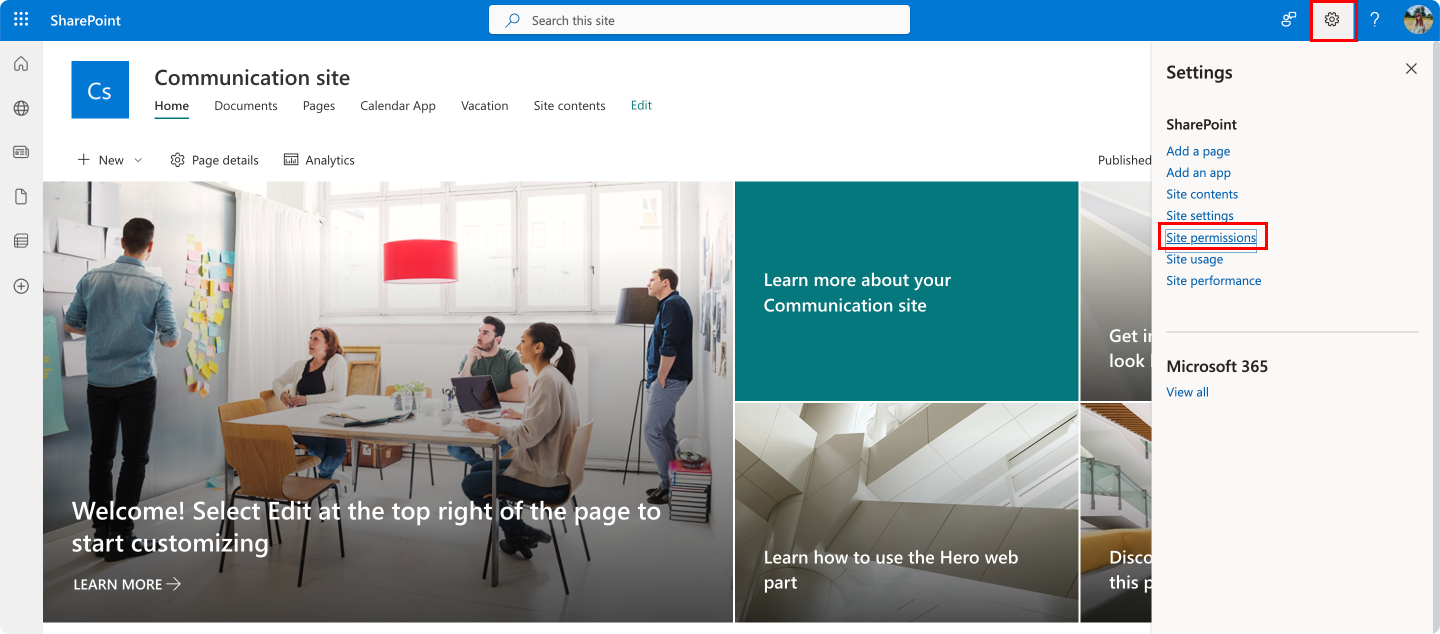1440x634 pixels.
Task: Open the Home icon in left rail
Action: click(x=21, y=65)
